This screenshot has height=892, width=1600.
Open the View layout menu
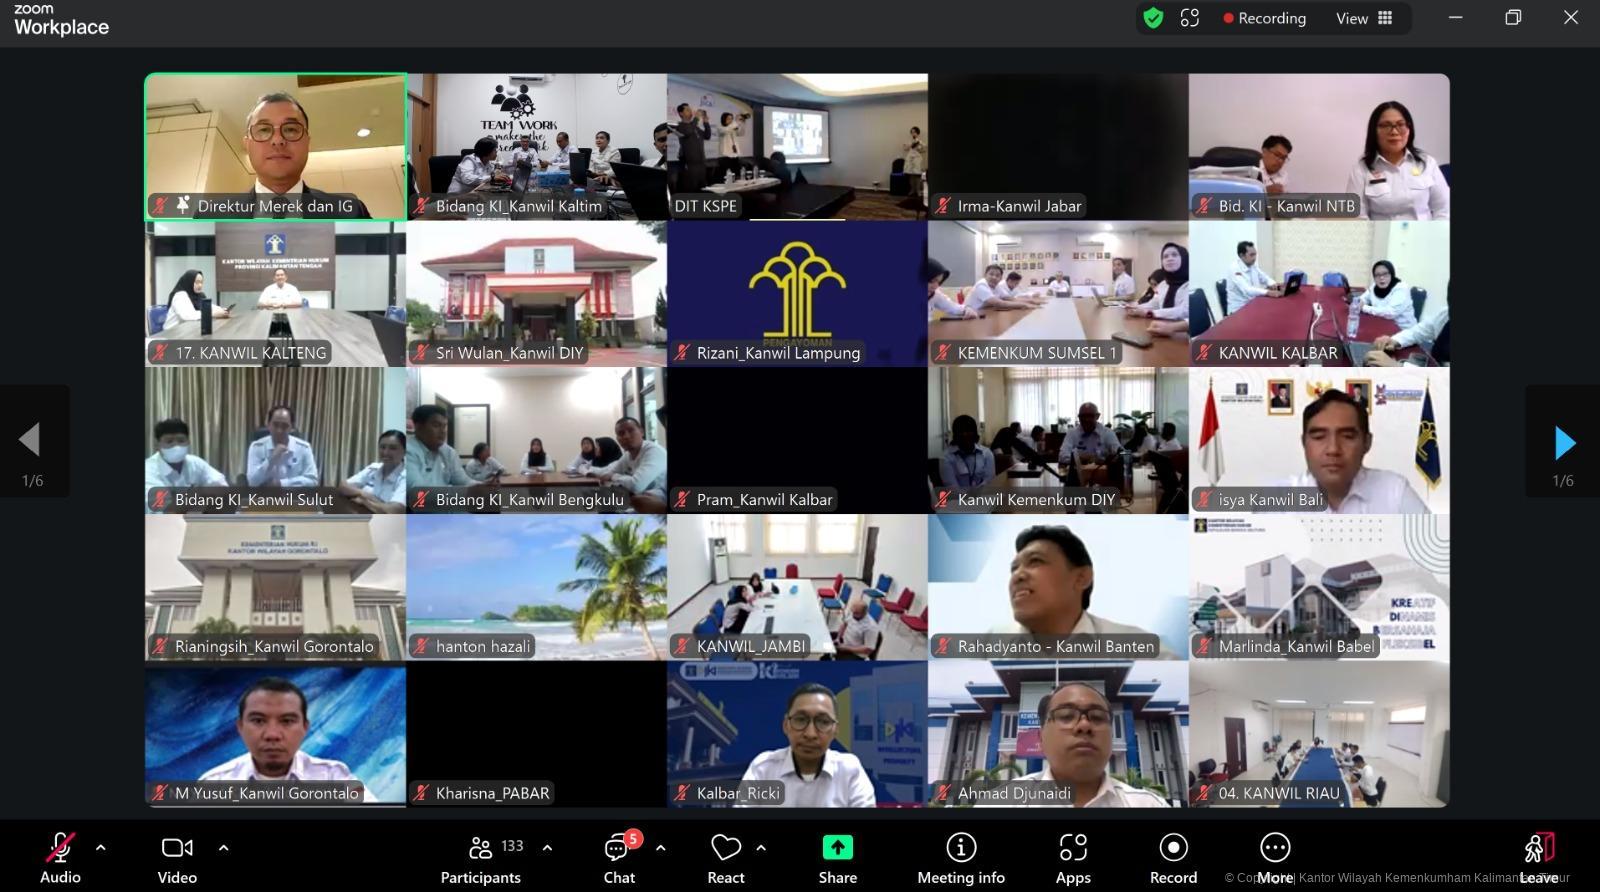(x=1364, y=18)
